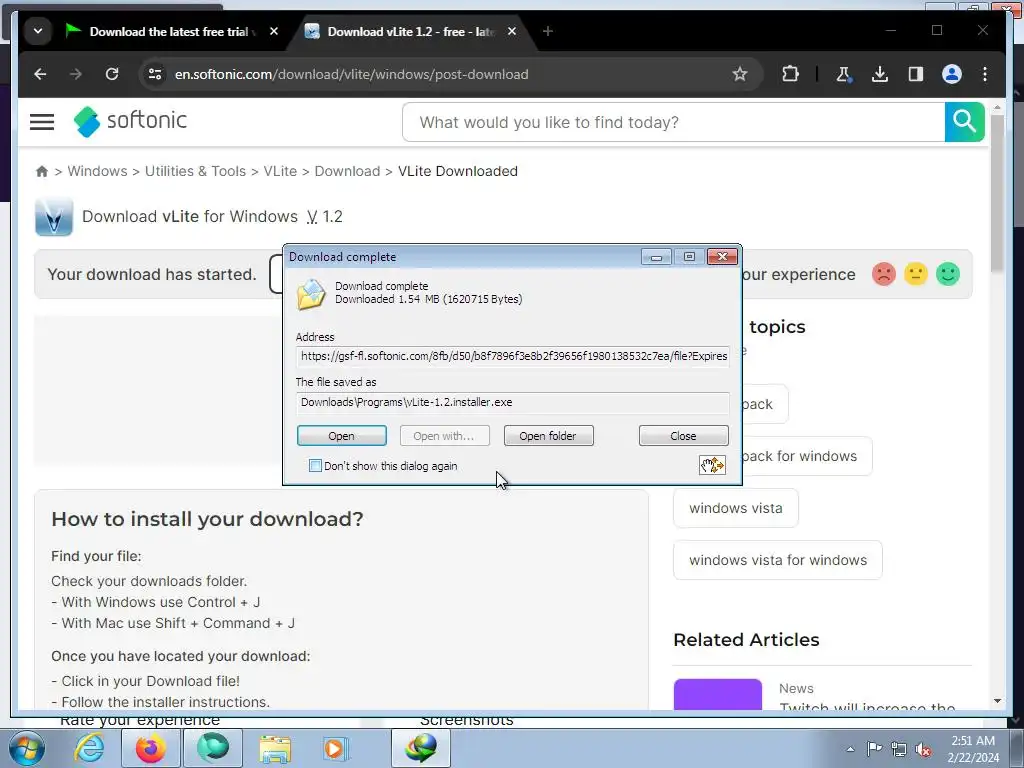Screen dimensions: 1024x768
Task: Click the vLite app icon
Action: click(54, 217)
